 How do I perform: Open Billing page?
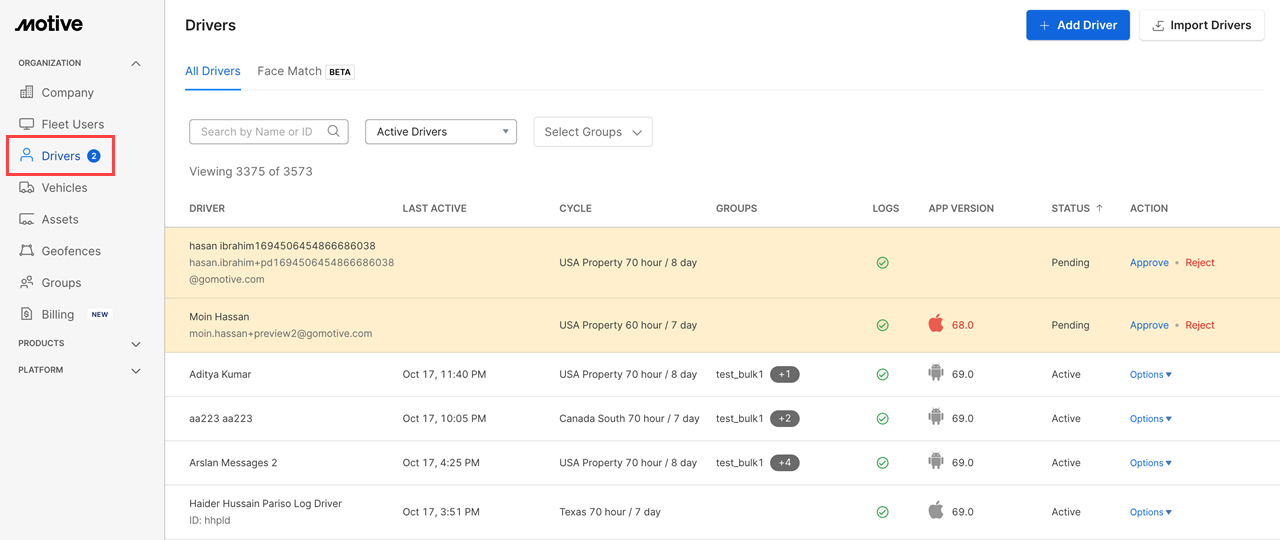pos(58,315)
